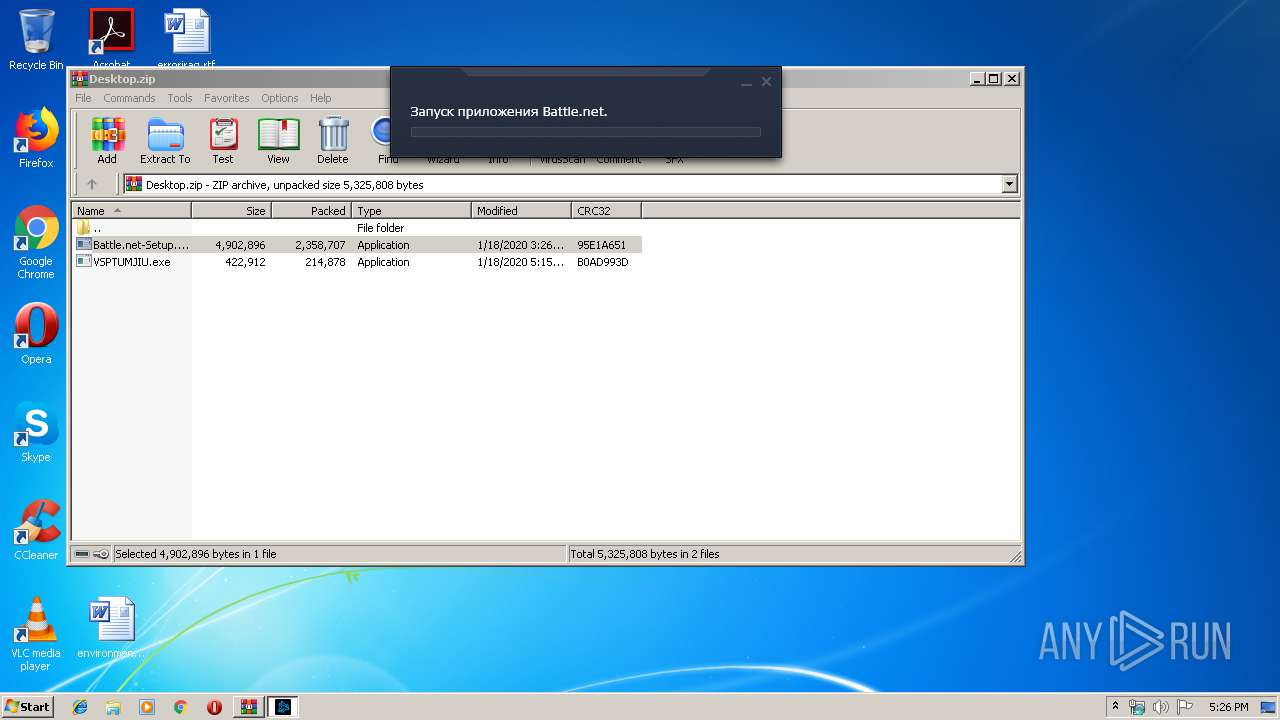Show hidden tray icons arrow
1280x720 pixels.
tap(1115, 707)
